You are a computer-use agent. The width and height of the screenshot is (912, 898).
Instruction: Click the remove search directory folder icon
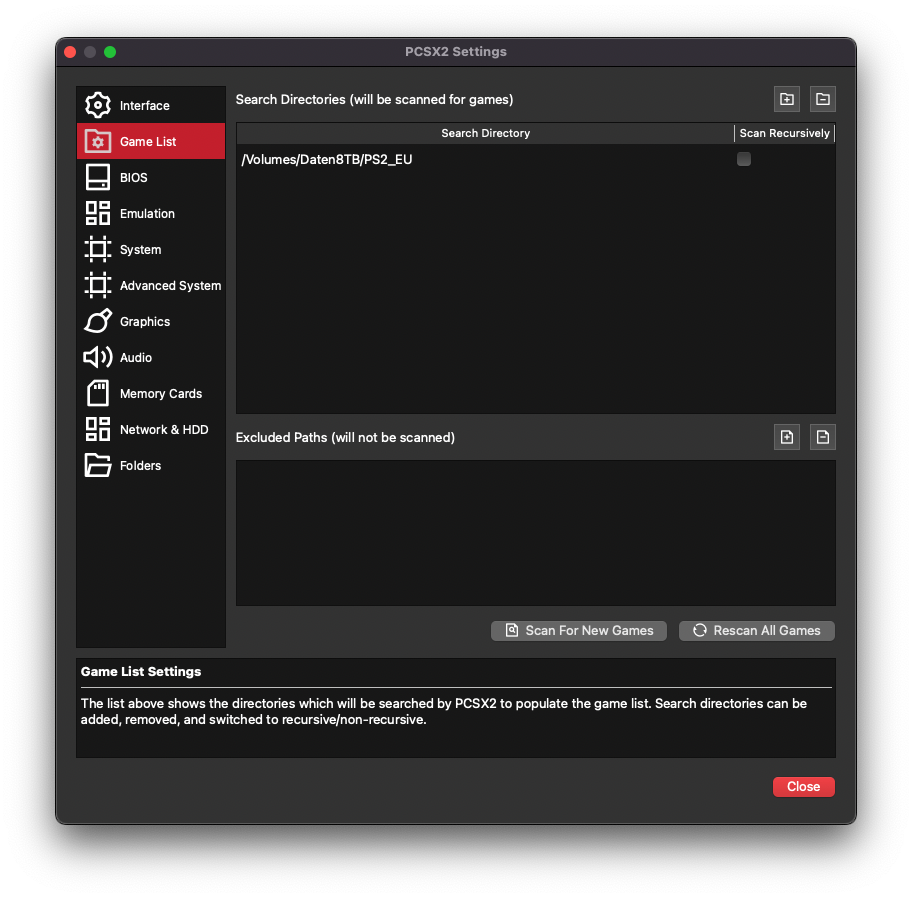click(822, 99)
